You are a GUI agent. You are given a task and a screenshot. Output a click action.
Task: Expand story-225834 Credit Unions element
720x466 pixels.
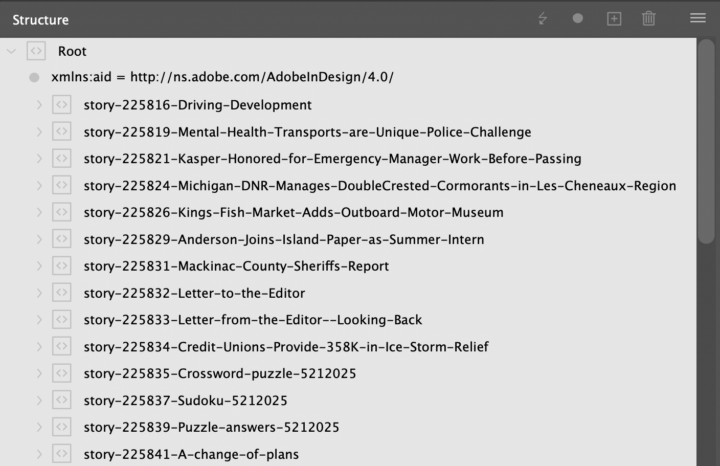pos(39,347)
